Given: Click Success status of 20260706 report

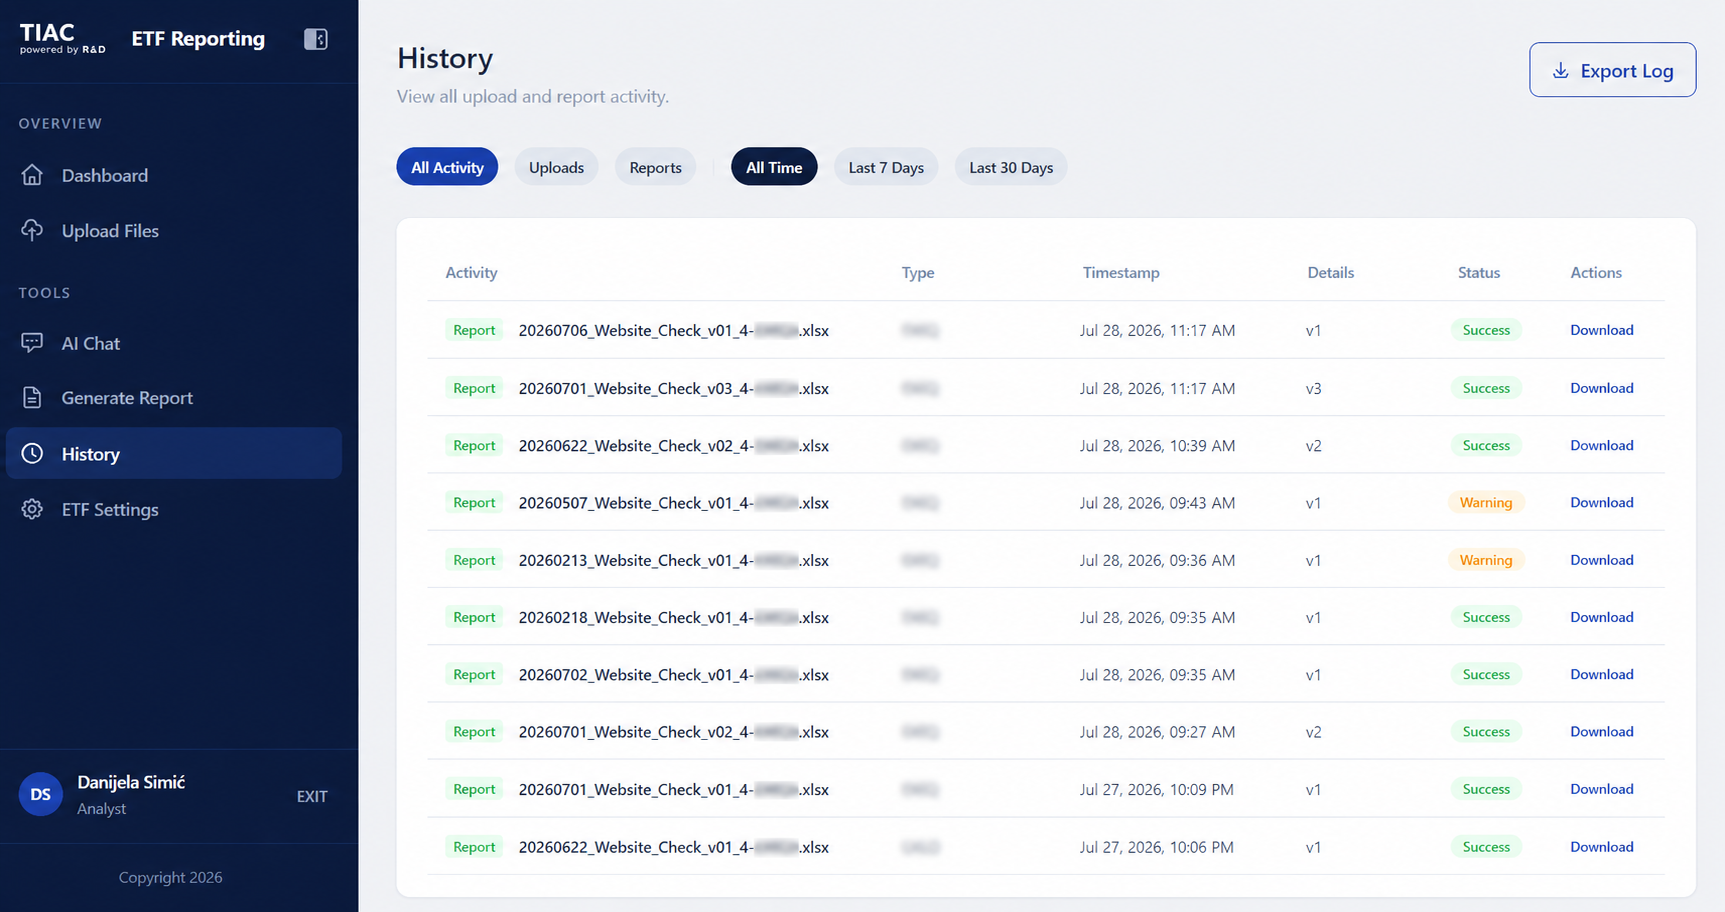Looking at the screenshot, I should click(x=1486, y=330).
